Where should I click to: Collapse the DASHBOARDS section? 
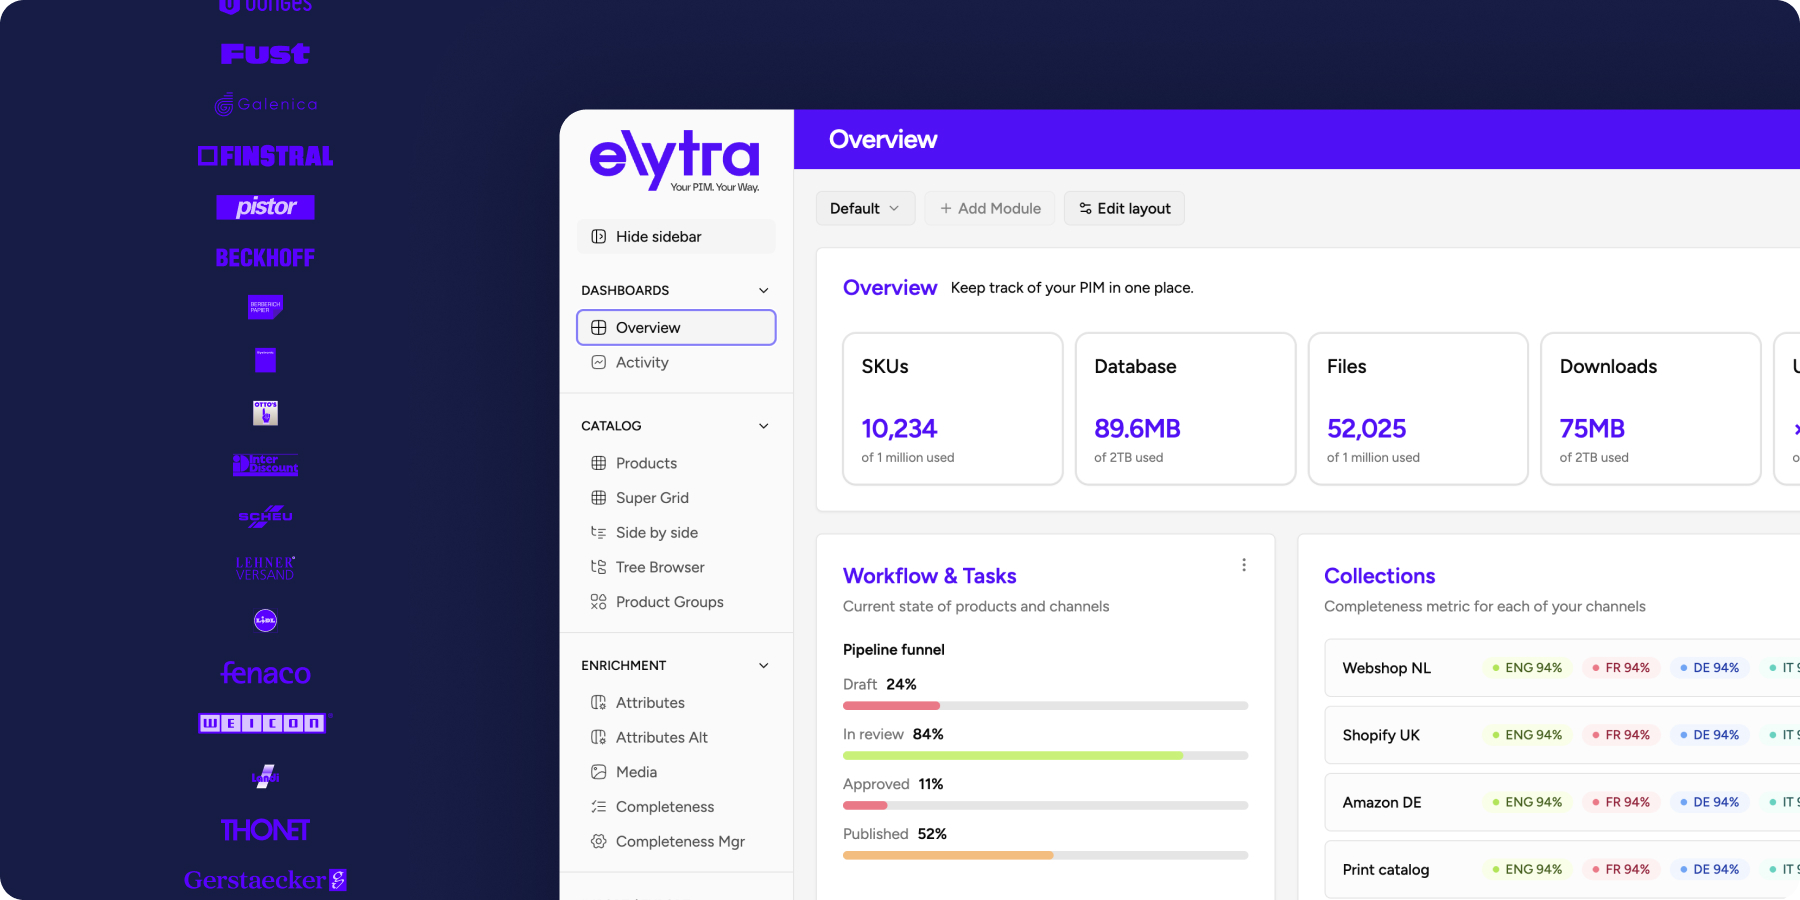(x=763, y=290)
